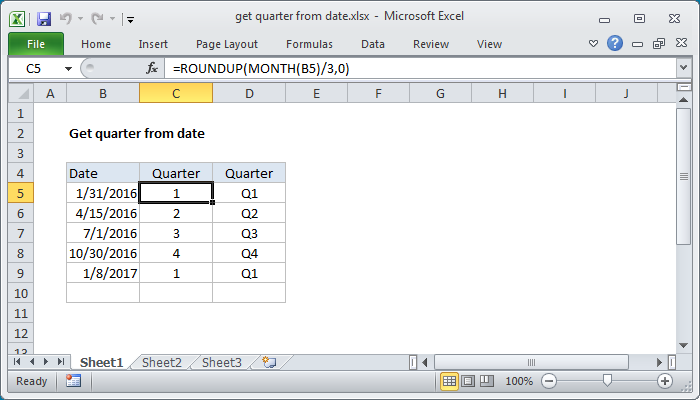700x400 pixels.
Task: Switch to Sheet2 worksheet tab
Action: coord(161,362)
